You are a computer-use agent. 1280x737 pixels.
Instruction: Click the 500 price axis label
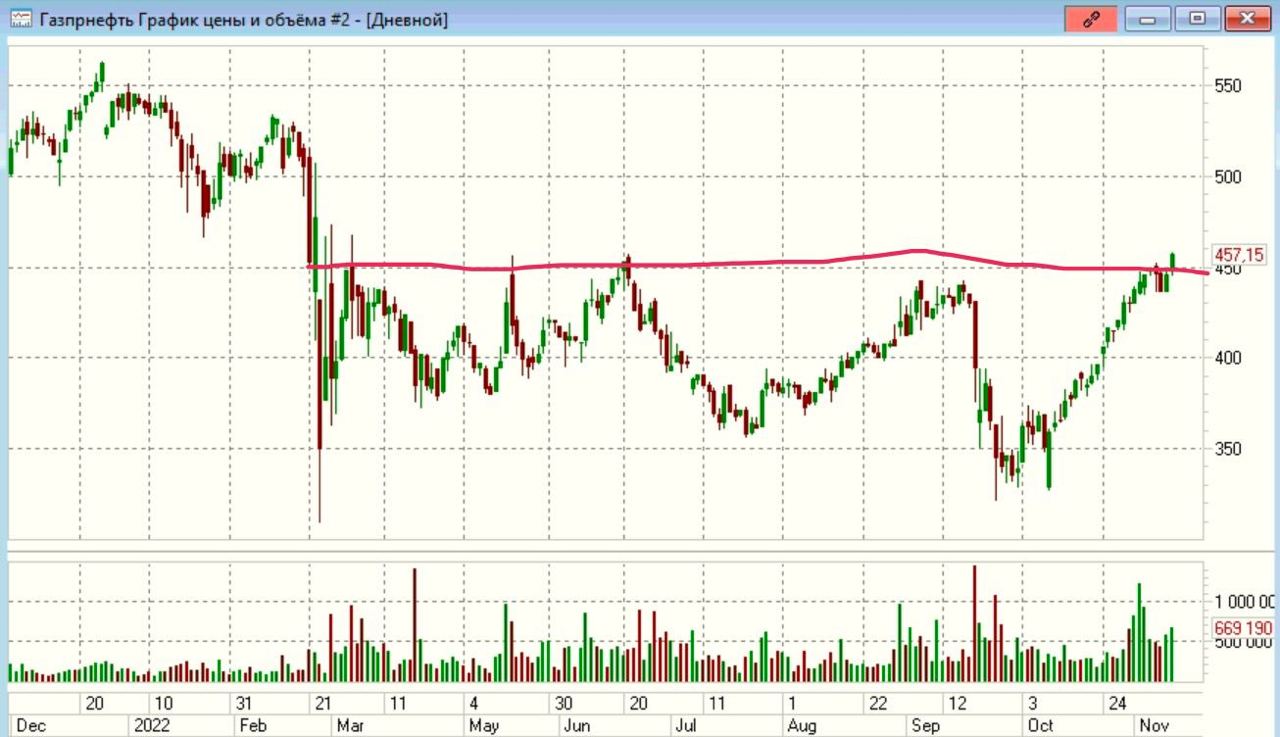tap(1228, 177)
